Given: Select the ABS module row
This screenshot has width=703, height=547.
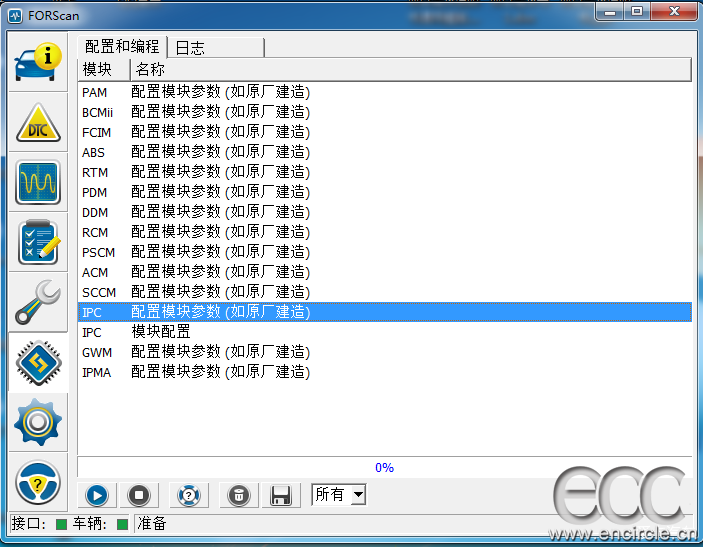Looking at the screenshot, I should (x=385, y=152).
